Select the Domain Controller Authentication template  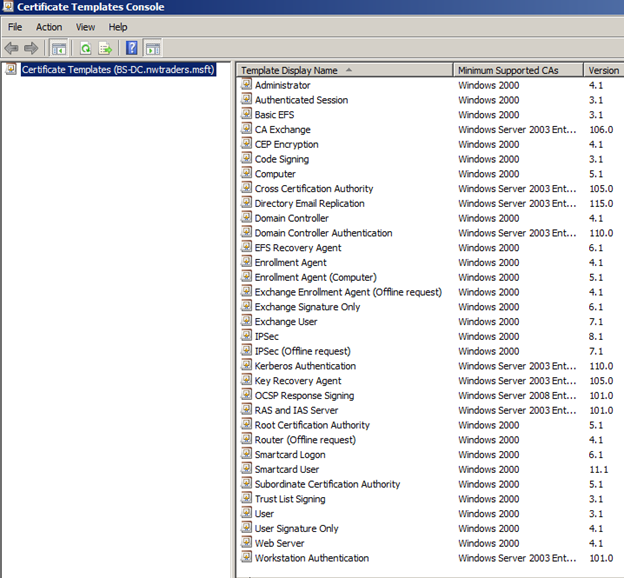tap(324, 233)
